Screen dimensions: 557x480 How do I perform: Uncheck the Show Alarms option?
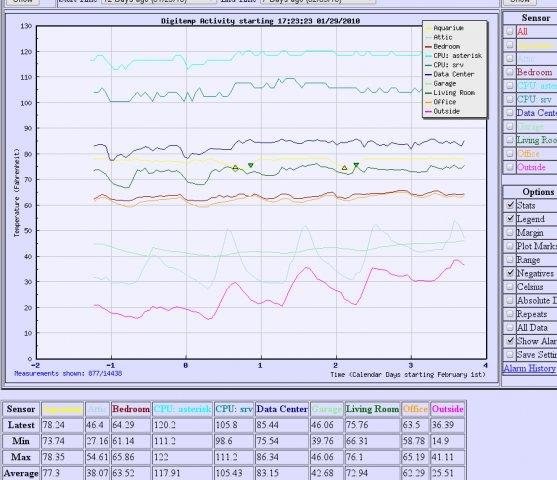click(x=510, y=341)
